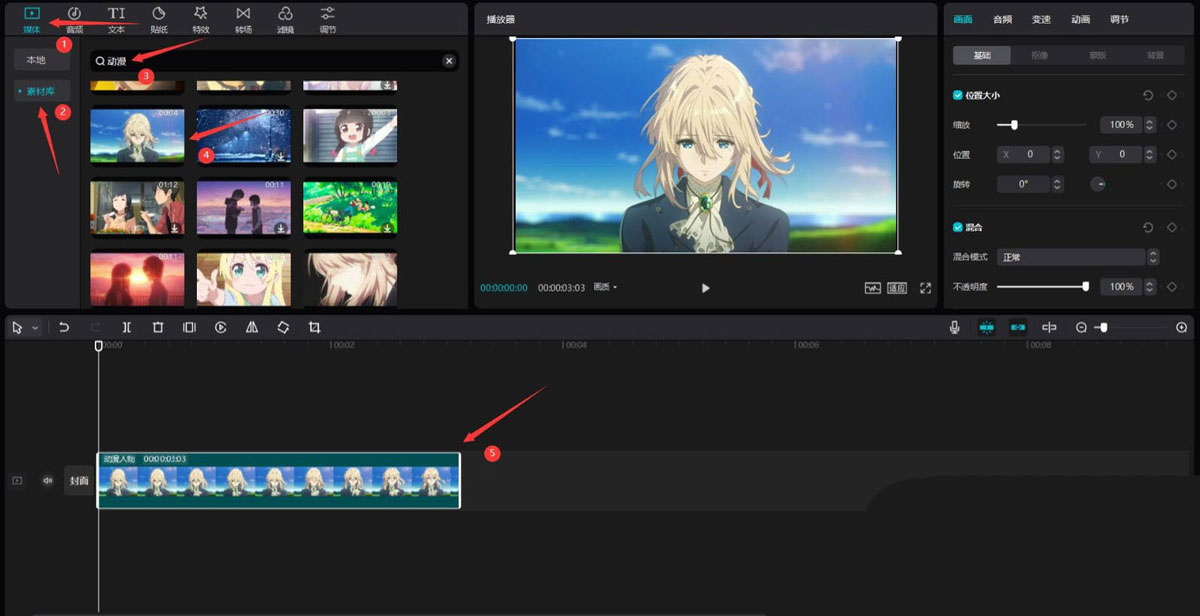The width and height of the screenshot is (1200, 616).
Task: Toggle the main track lock icon left of speaker
Action: coord(17,480)
